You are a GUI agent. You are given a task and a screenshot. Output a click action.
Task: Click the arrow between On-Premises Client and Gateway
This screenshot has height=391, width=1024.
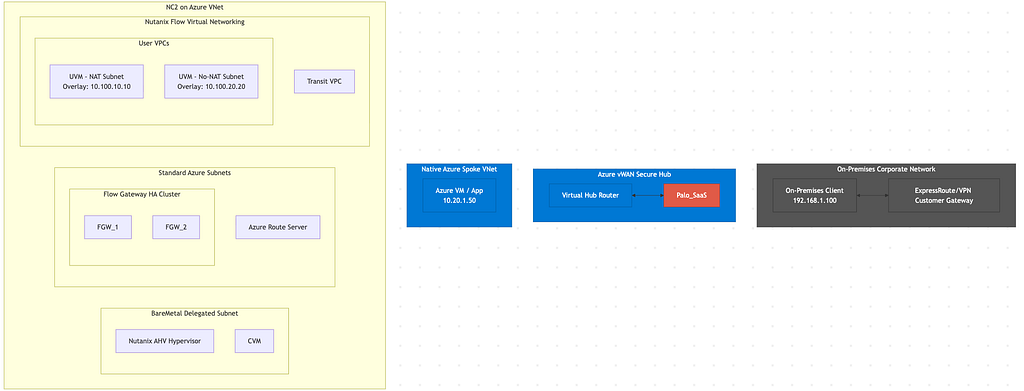[x=872, y=195]
